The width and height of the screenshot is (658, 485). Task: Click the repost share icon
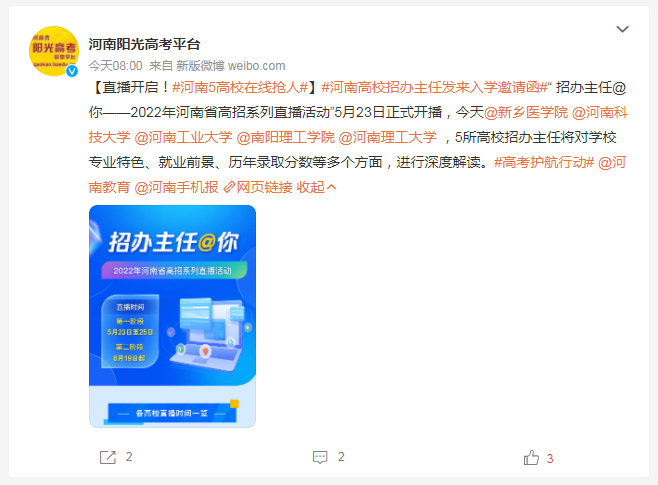click(107, 457)
